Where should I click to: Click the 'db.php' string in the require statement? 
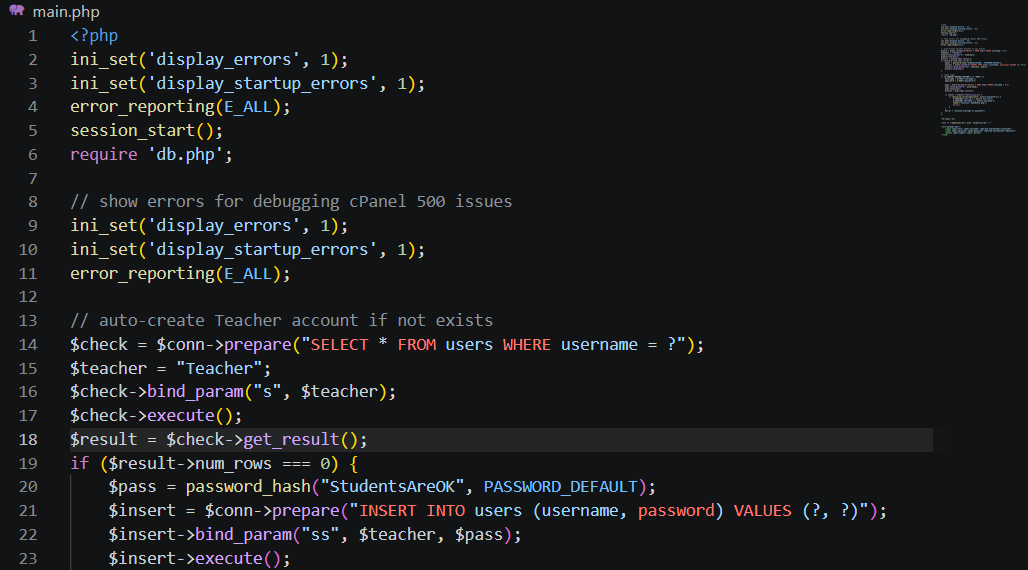pos(189,155)
